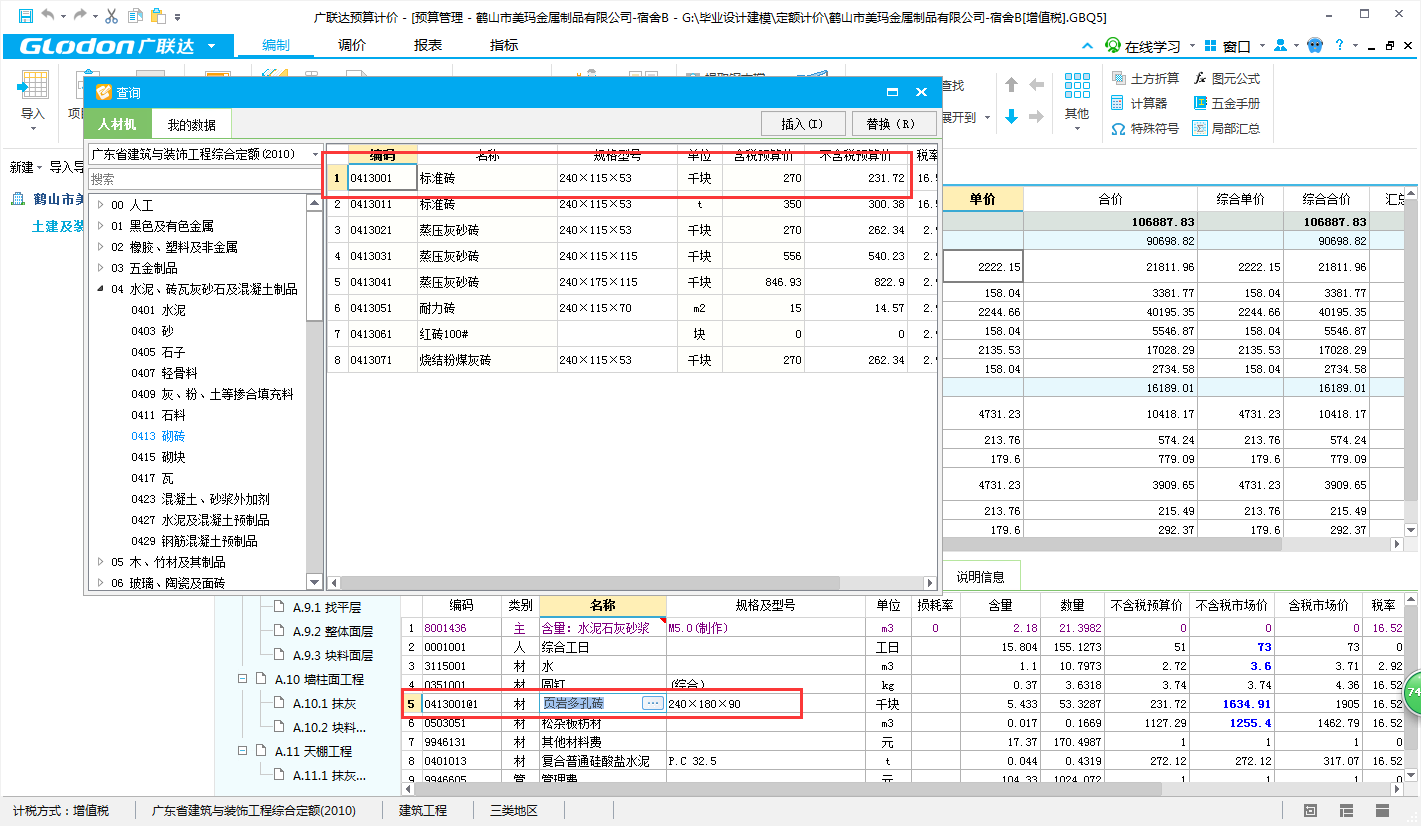The height and width of the screenshot is (826, 1421).
Task: Switch to the 报表 ribbon tab
Action: click(428, 46)
